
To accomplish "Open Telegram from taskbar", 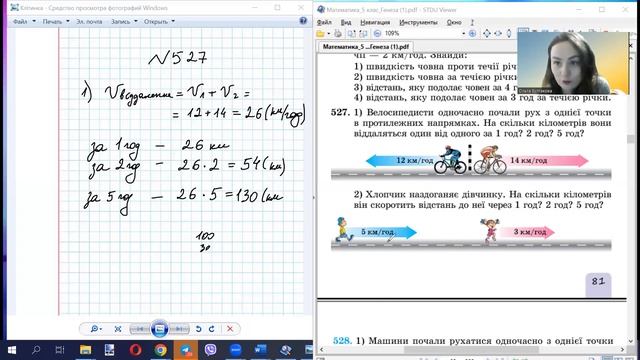I will point(186,350).
